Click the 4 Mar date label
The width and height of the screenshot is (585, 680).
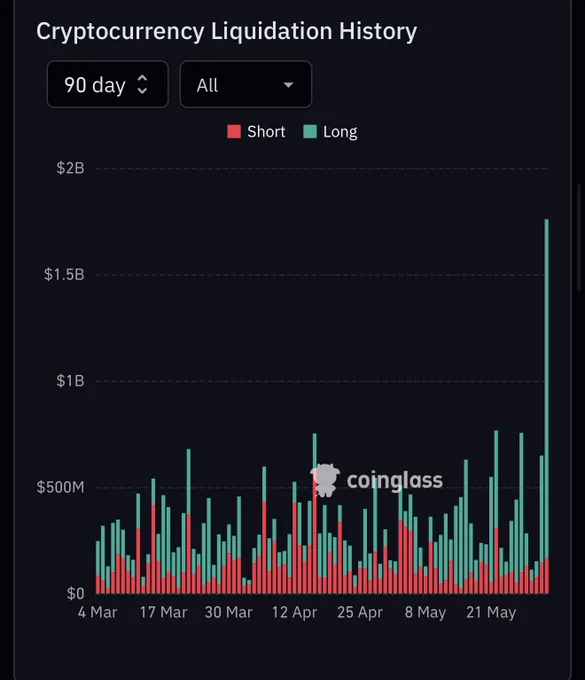coord(98,612)
